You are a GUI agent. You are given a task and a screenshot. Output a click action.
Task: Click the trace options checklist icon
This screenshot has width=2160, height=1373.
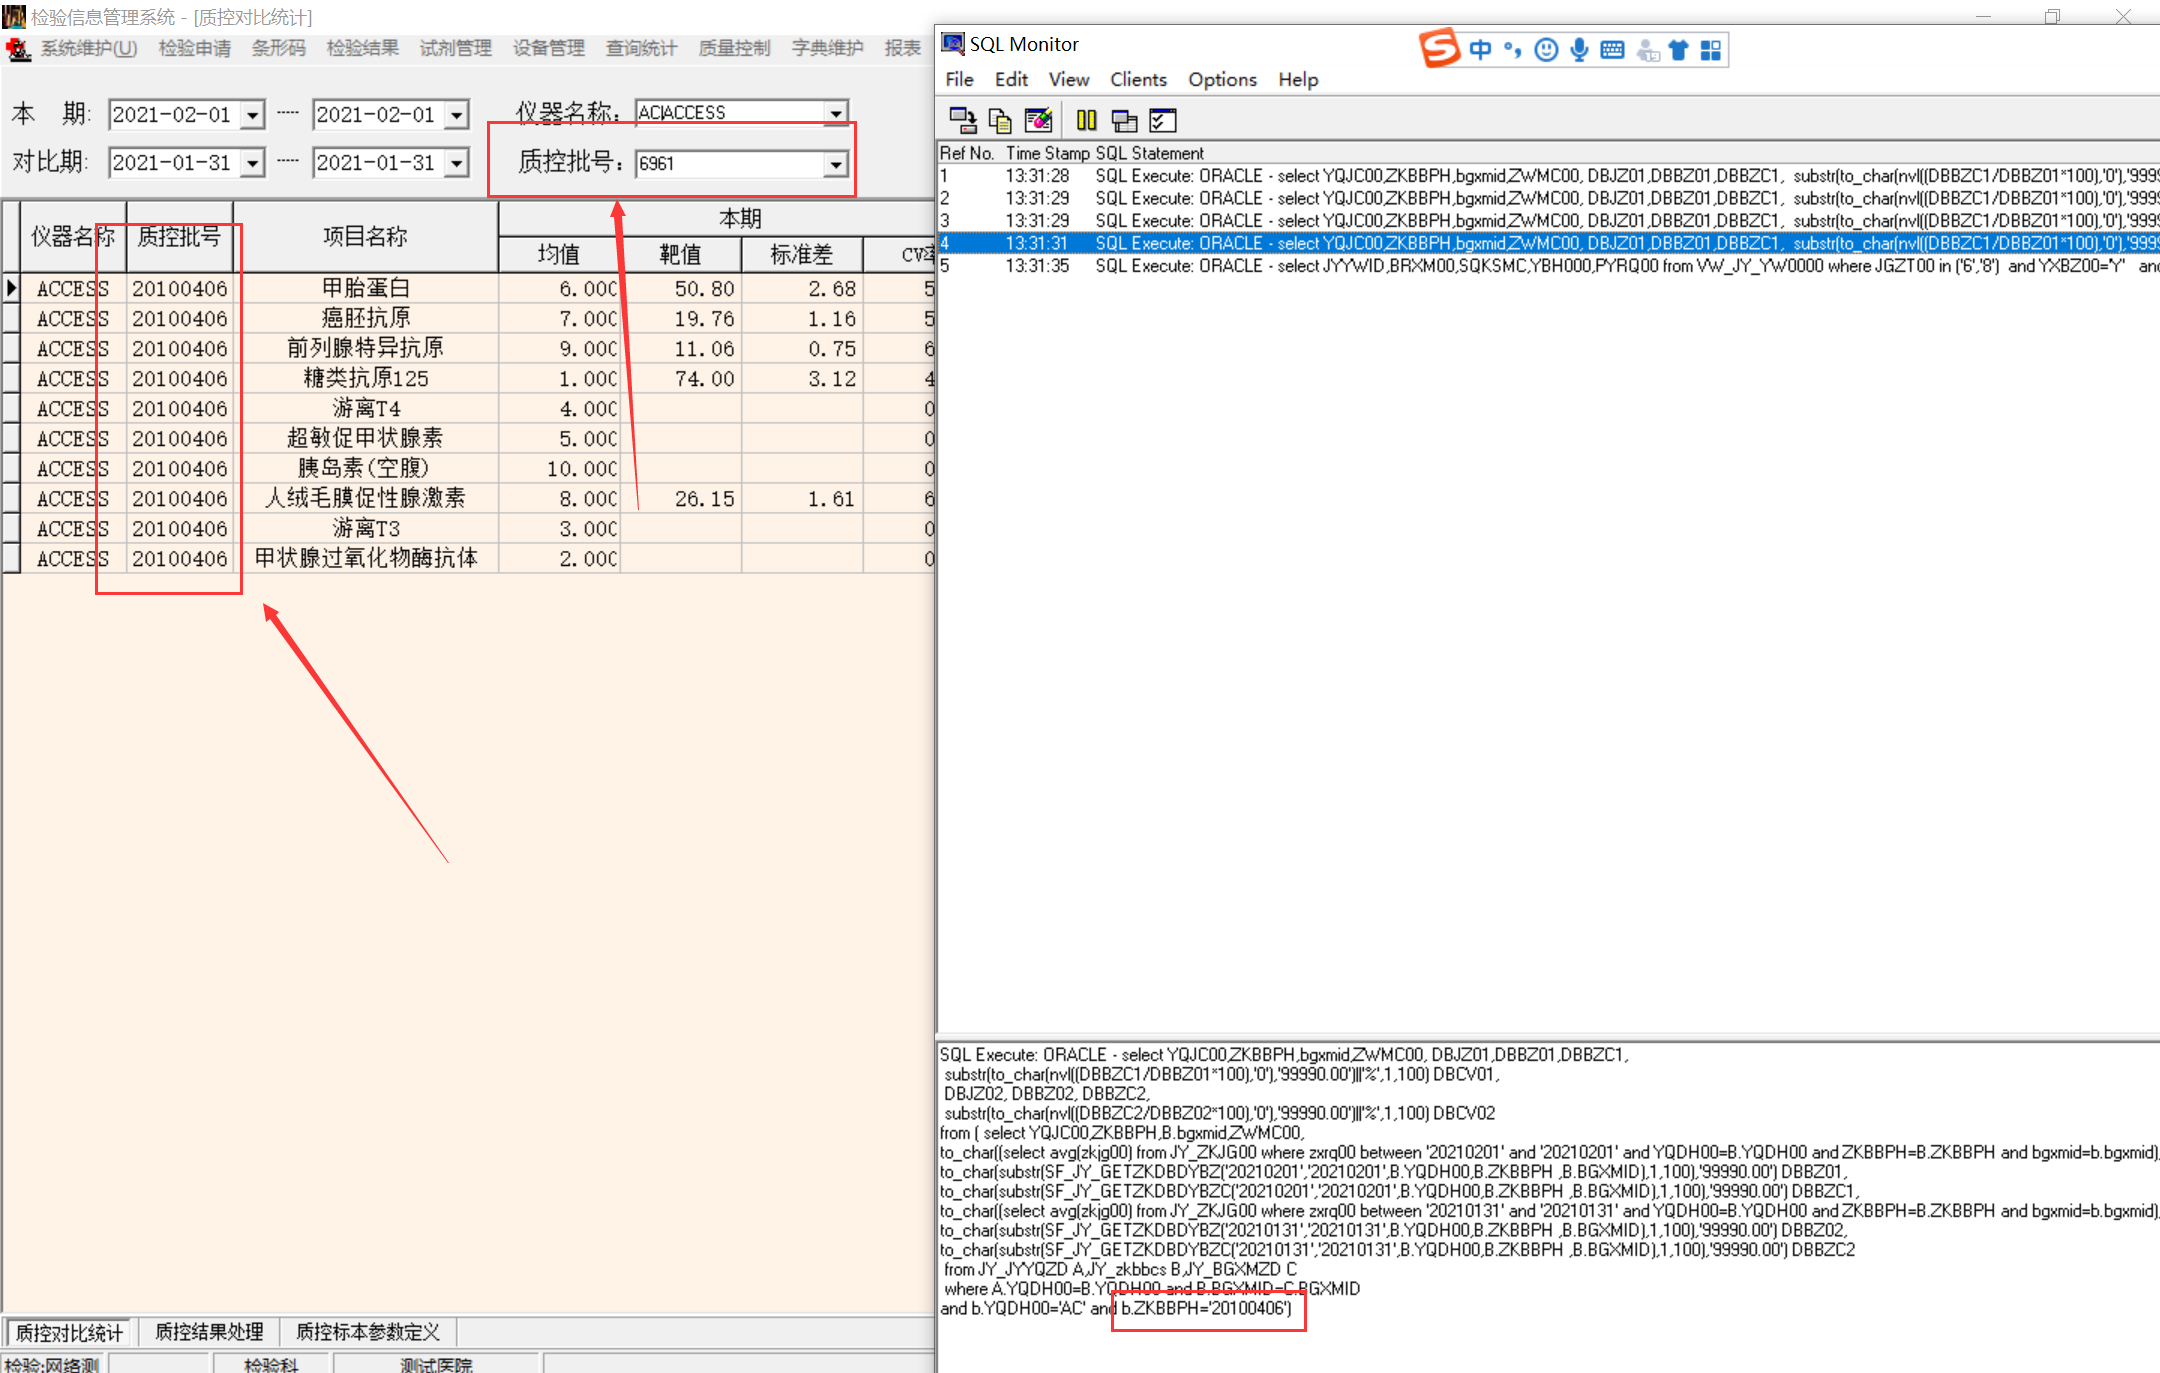1163,121
